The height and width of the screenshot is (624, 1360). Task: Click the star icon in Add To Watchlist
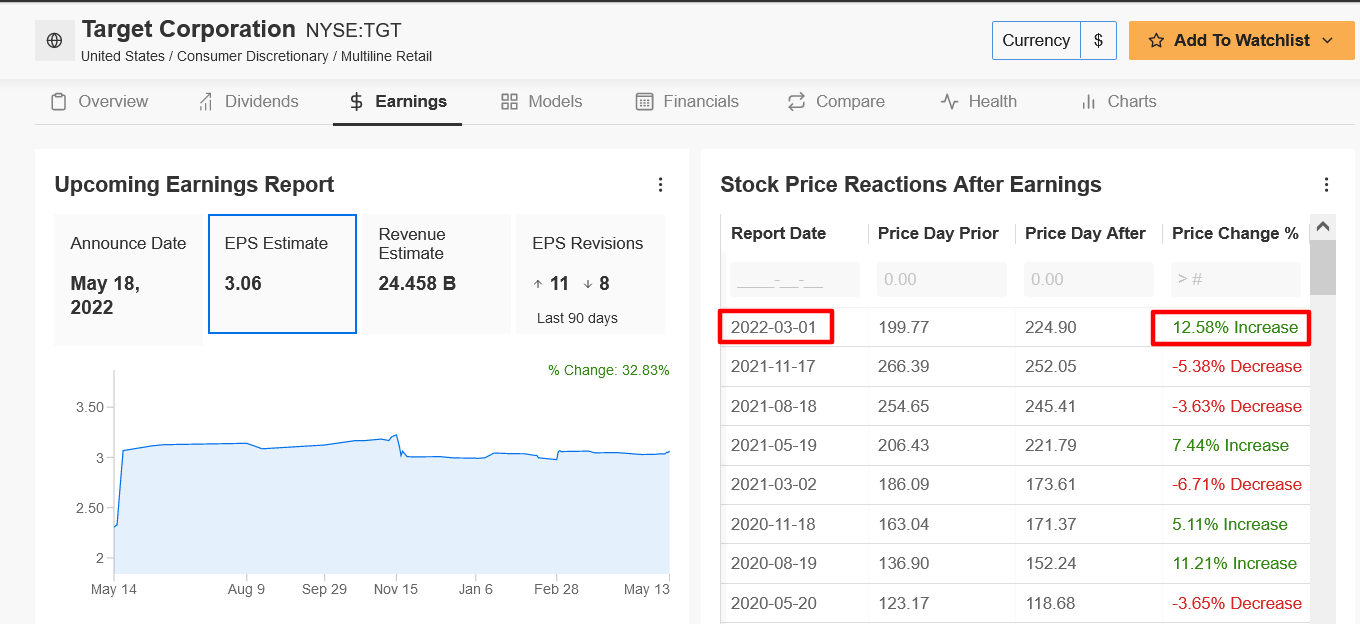point(1158,40)
